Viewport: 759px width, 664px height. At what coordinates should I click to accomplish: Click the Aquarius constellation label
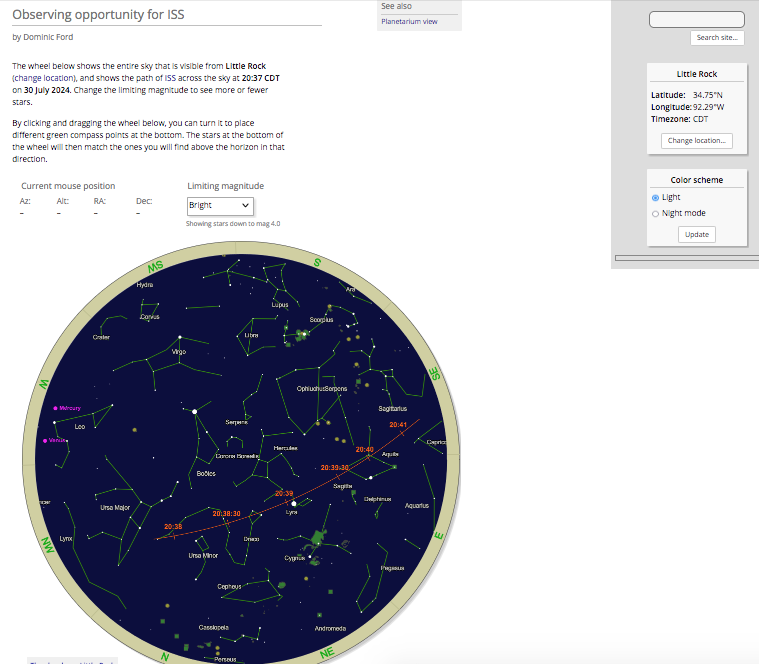tap(417, 506)
